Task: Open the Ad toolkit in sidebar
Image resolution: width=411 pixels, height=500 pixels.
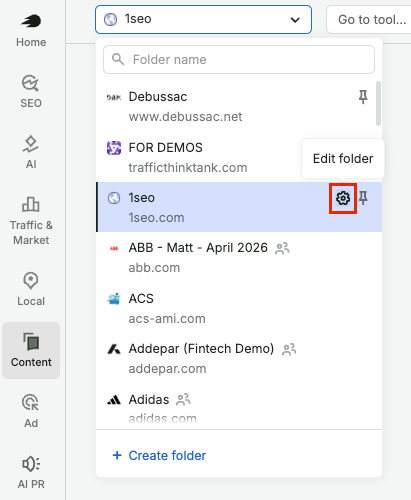Action: (31, 411)
